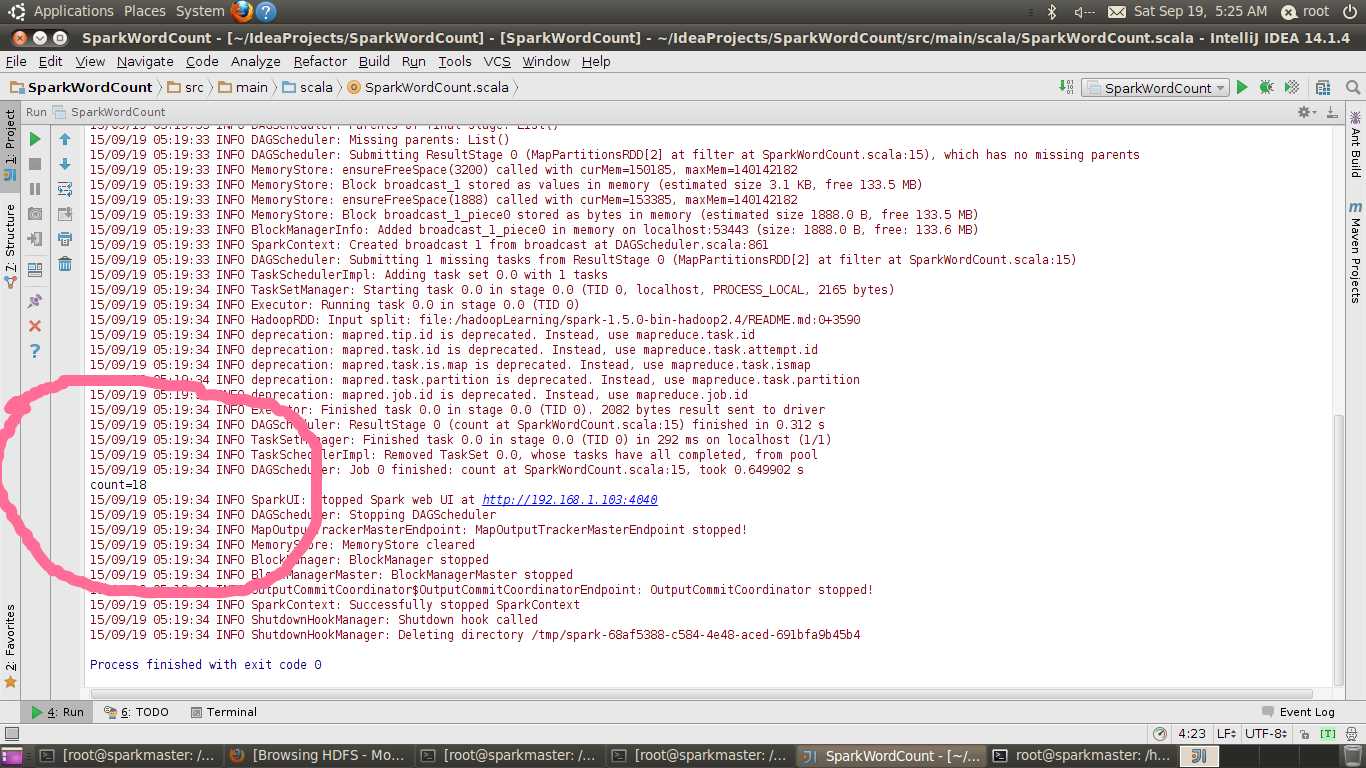Clear console with trash icon
Viewport: 1366px width, 768px height.
(x=65, y=264)
